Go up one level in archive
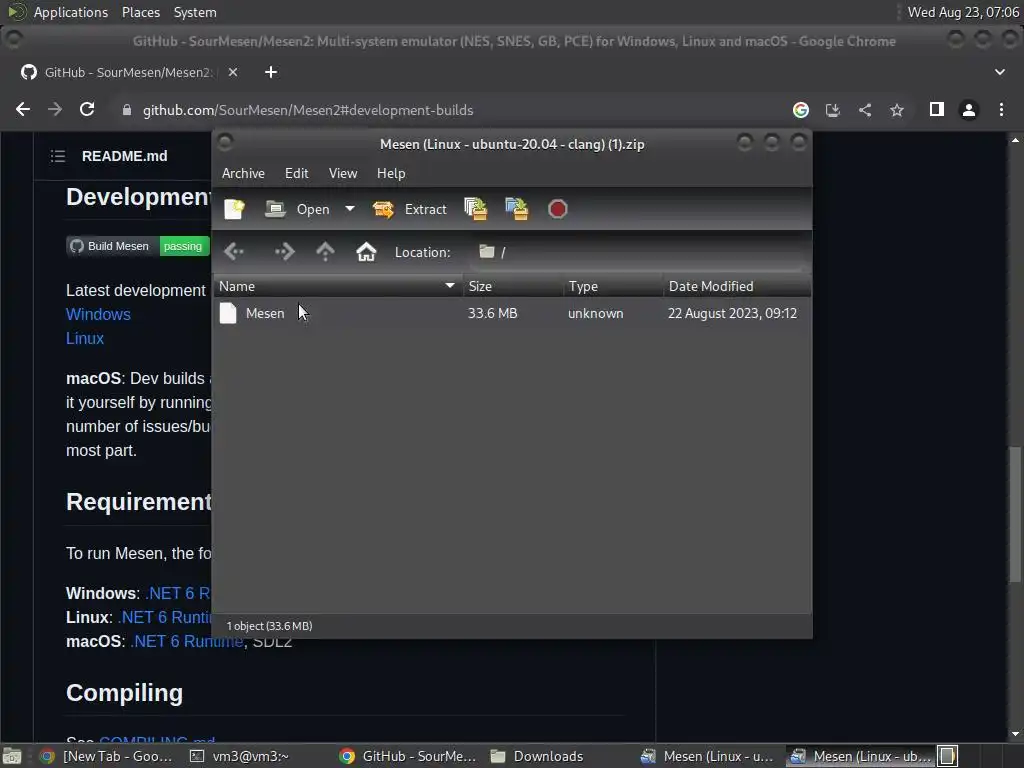 point(325,251)
